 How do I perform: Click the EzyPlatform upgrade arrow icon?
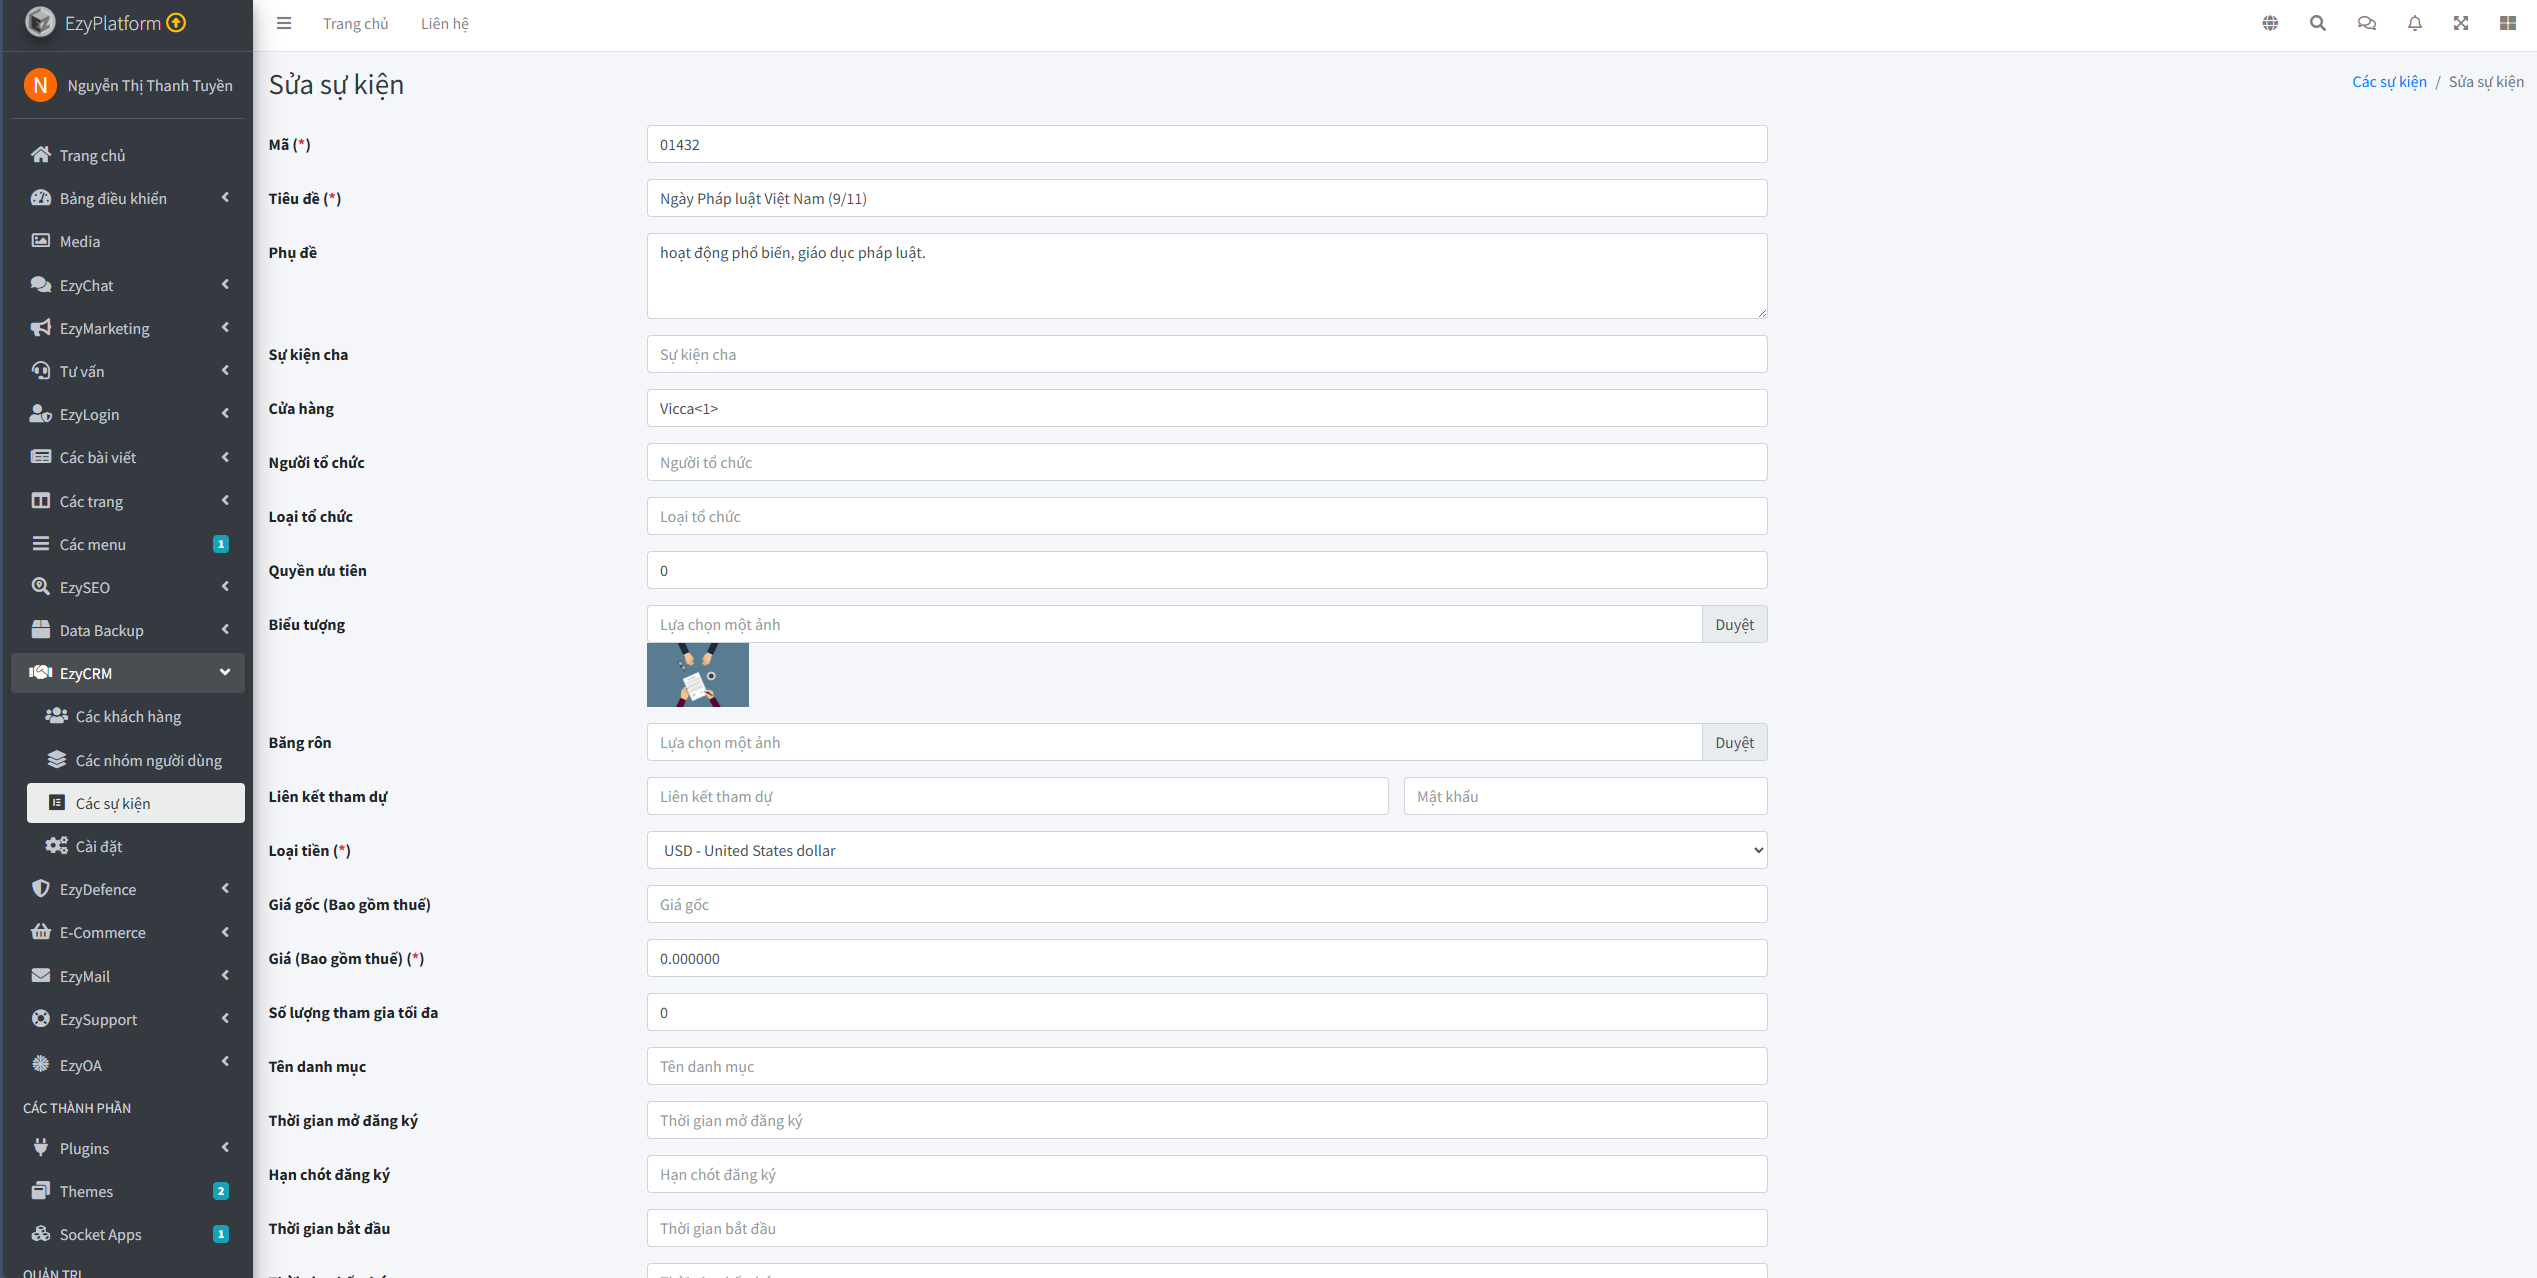(176, 23)
